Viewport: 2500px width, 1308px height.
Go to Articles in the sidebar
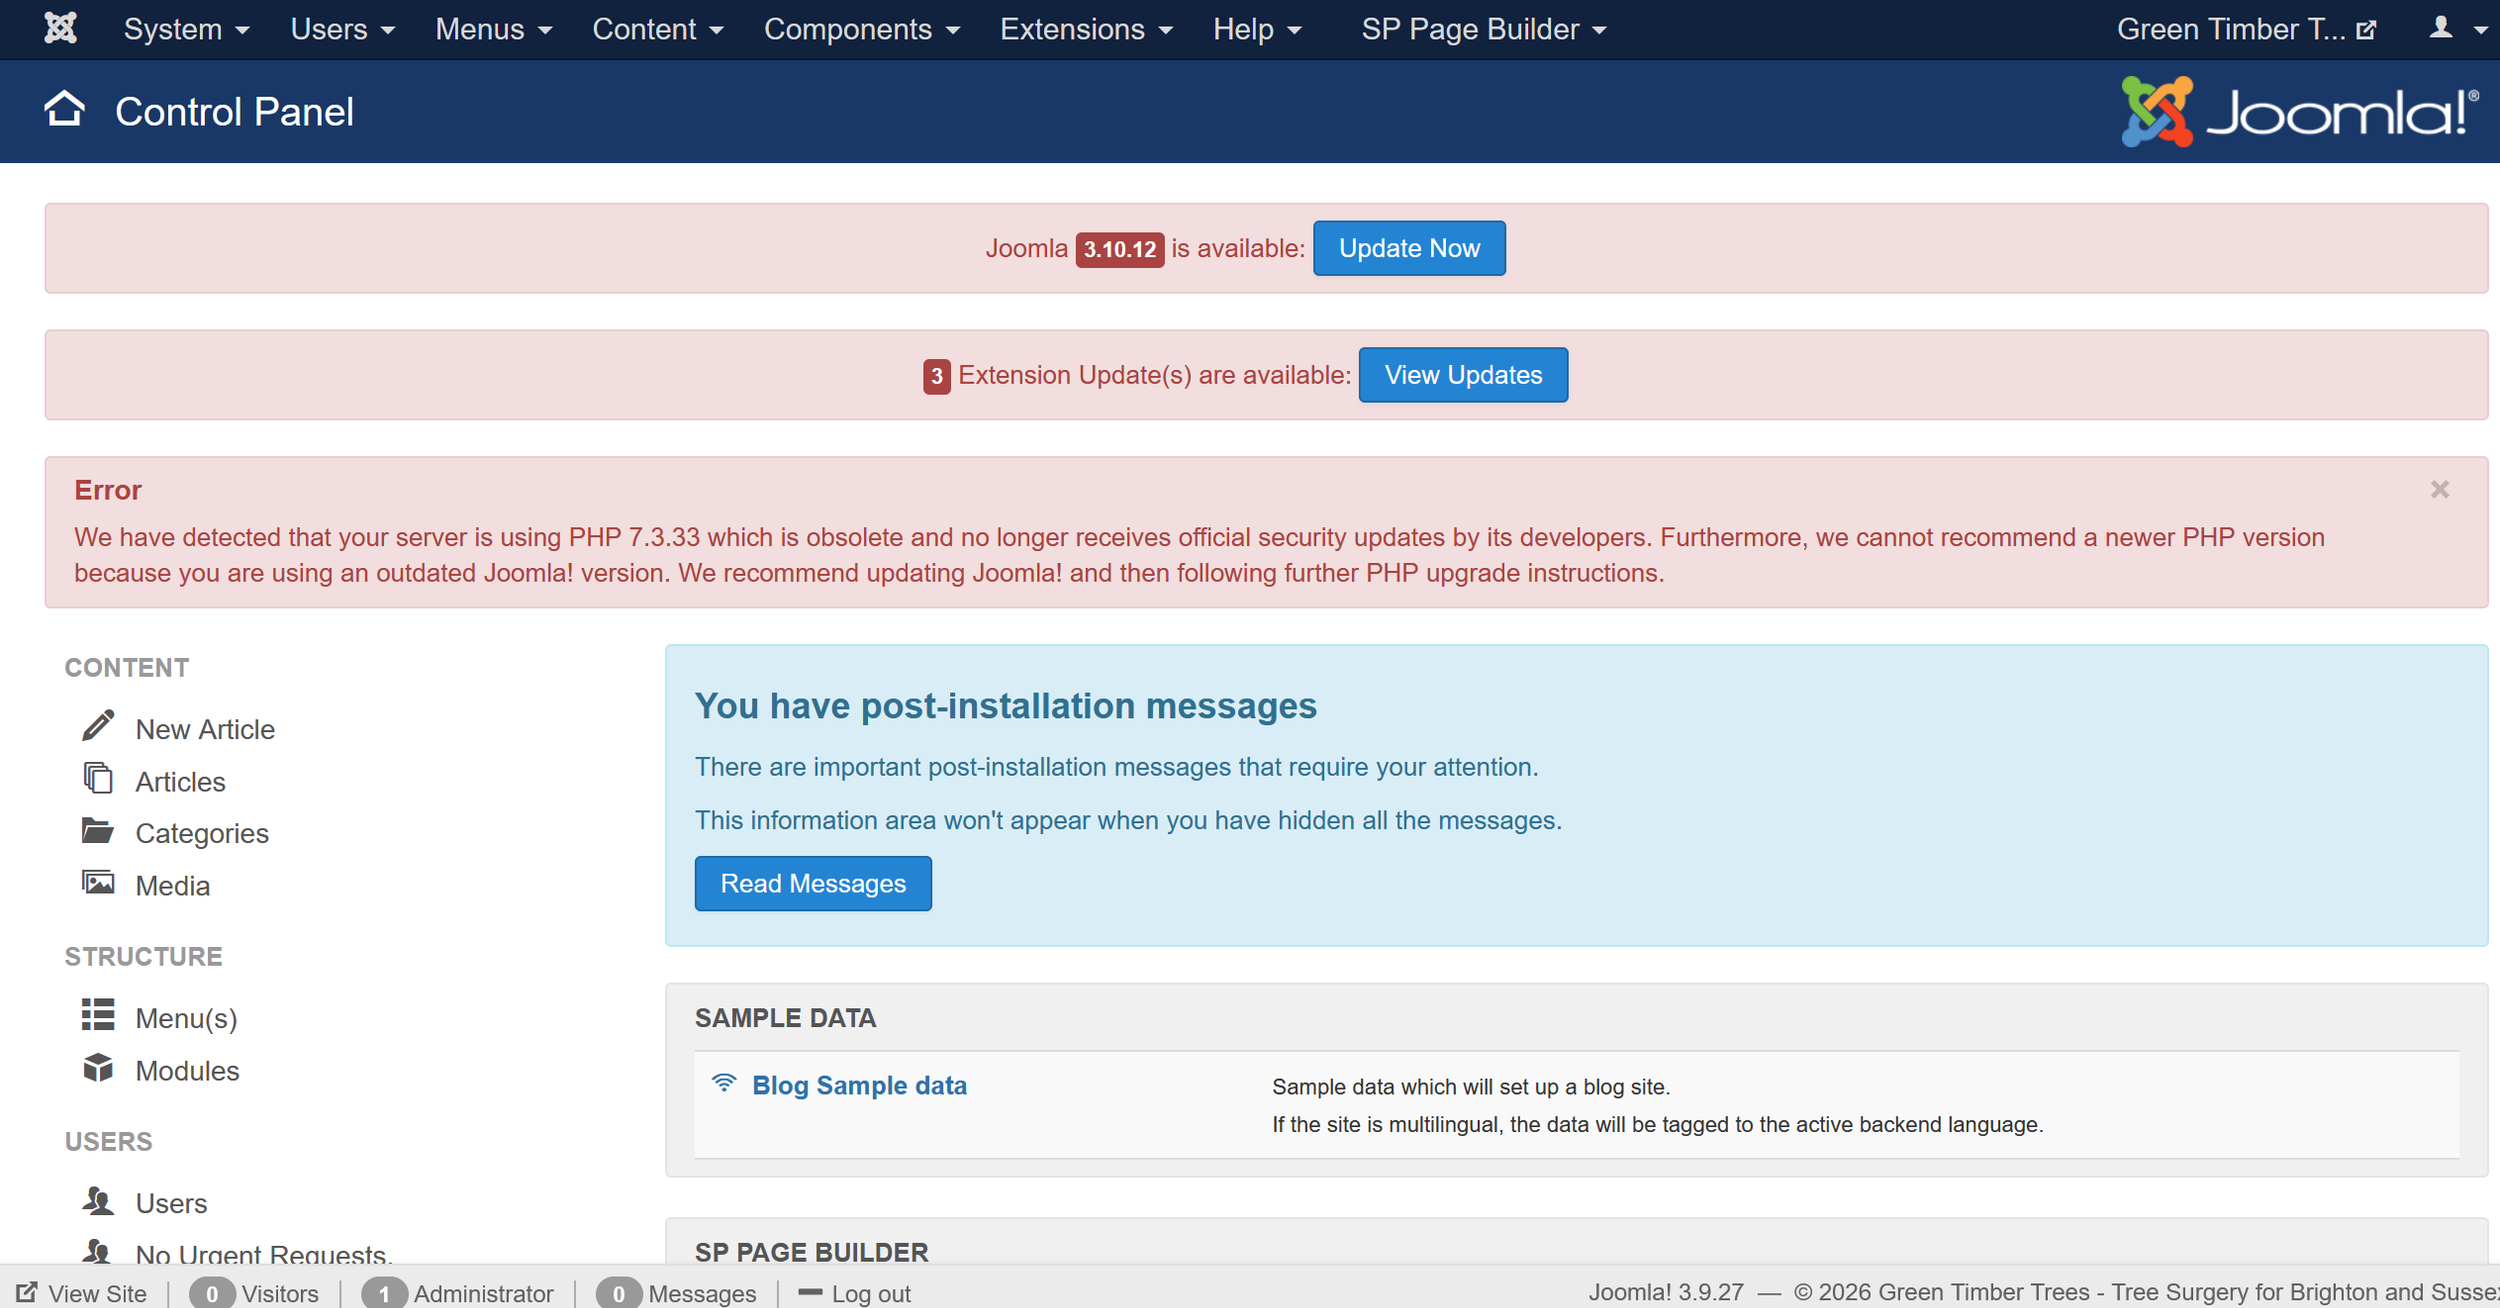tap(181, 782)
